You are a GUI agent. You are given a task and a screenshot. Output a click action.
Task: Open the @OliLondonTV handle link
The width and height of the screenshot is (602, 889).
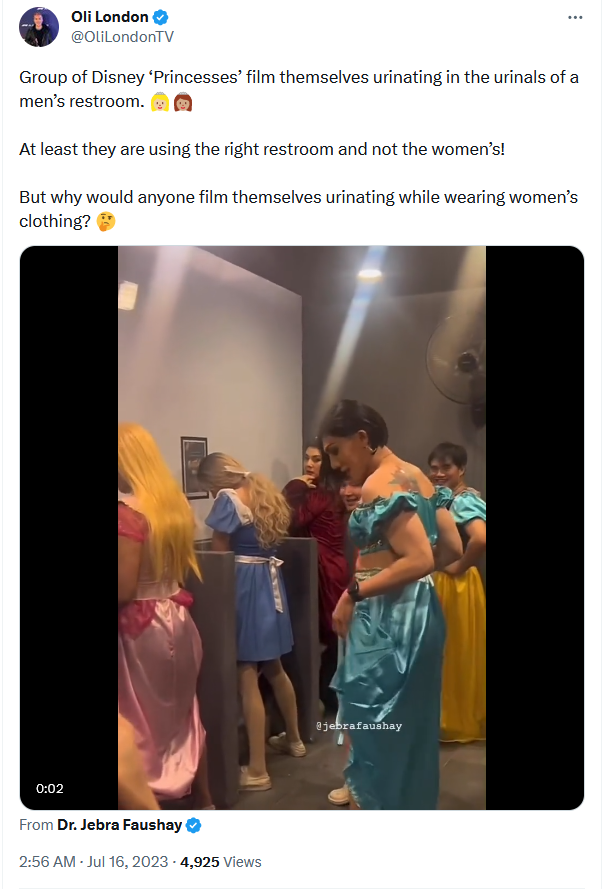[x=122, y=37]
